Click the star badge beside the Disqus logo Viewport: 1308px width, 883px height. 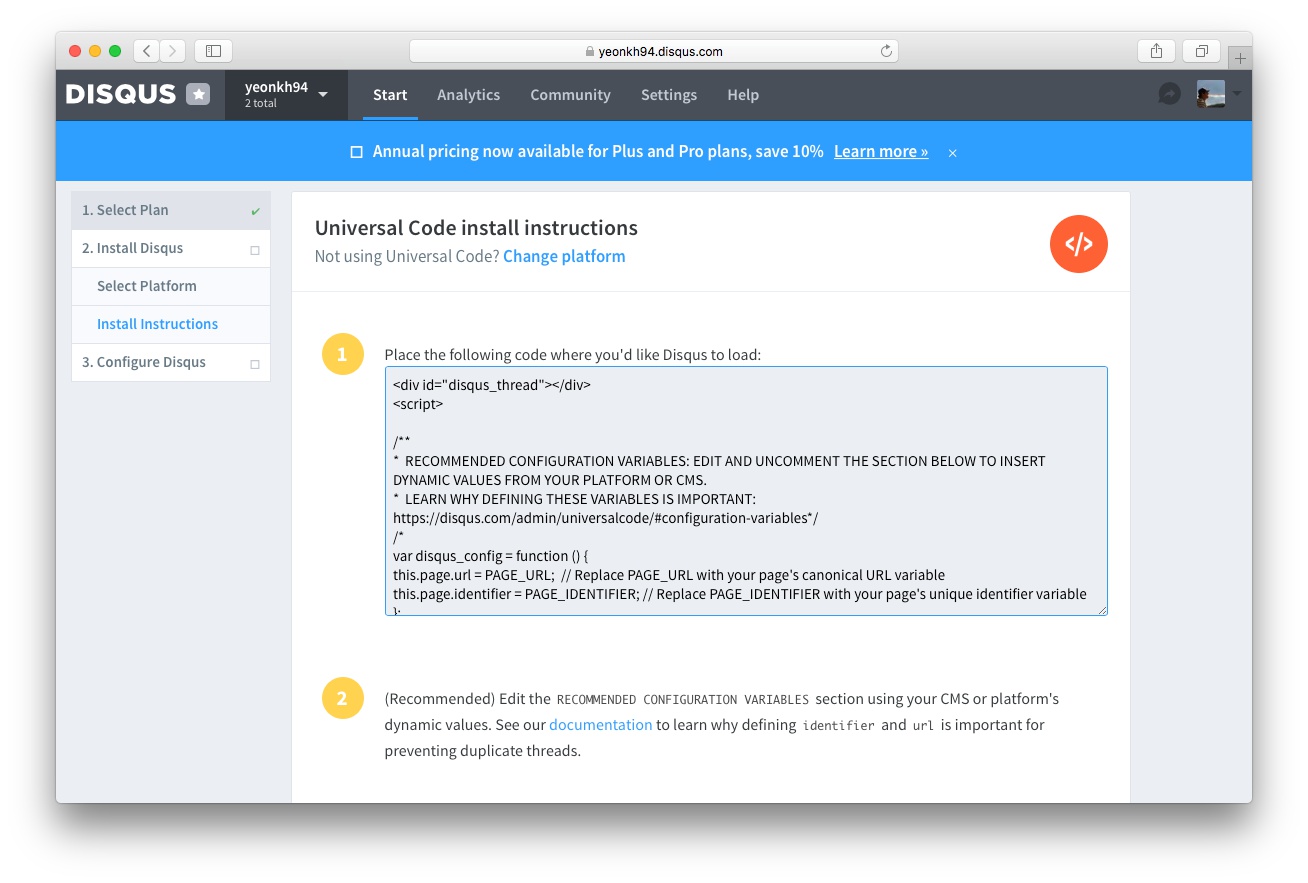pyautogui.click(x=198, y=94)
